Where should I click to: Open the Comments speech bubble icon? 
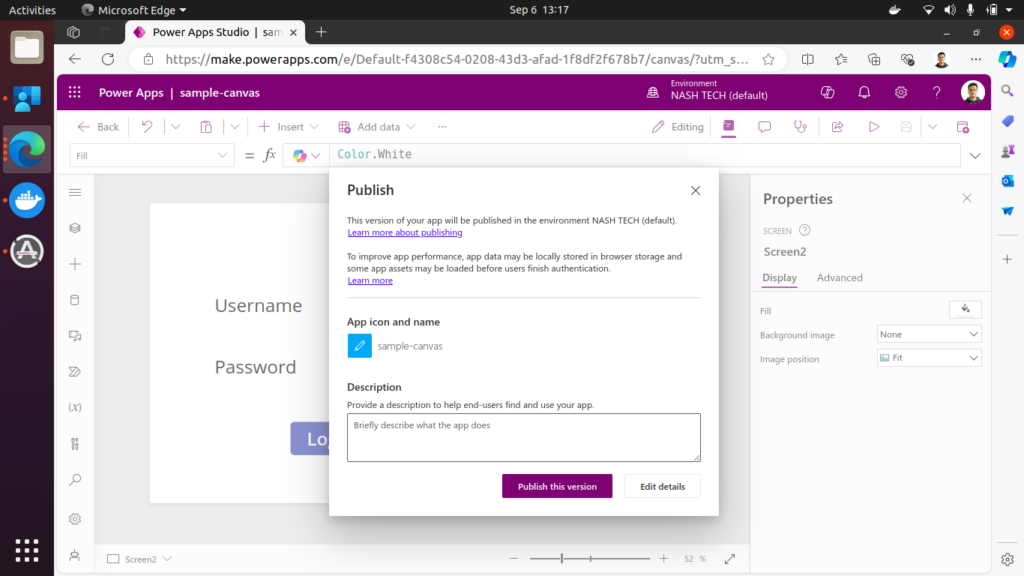[x=764, y=127]
